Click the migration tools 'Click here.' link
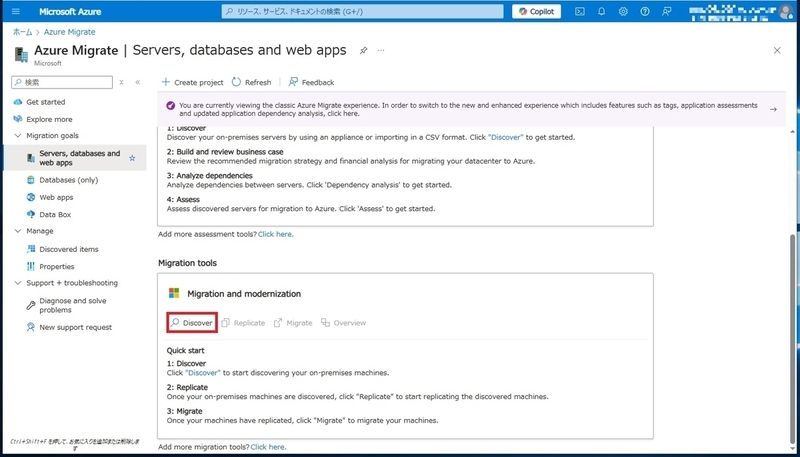The width and height of the screenshot is (800, 457). coord(268,447)
